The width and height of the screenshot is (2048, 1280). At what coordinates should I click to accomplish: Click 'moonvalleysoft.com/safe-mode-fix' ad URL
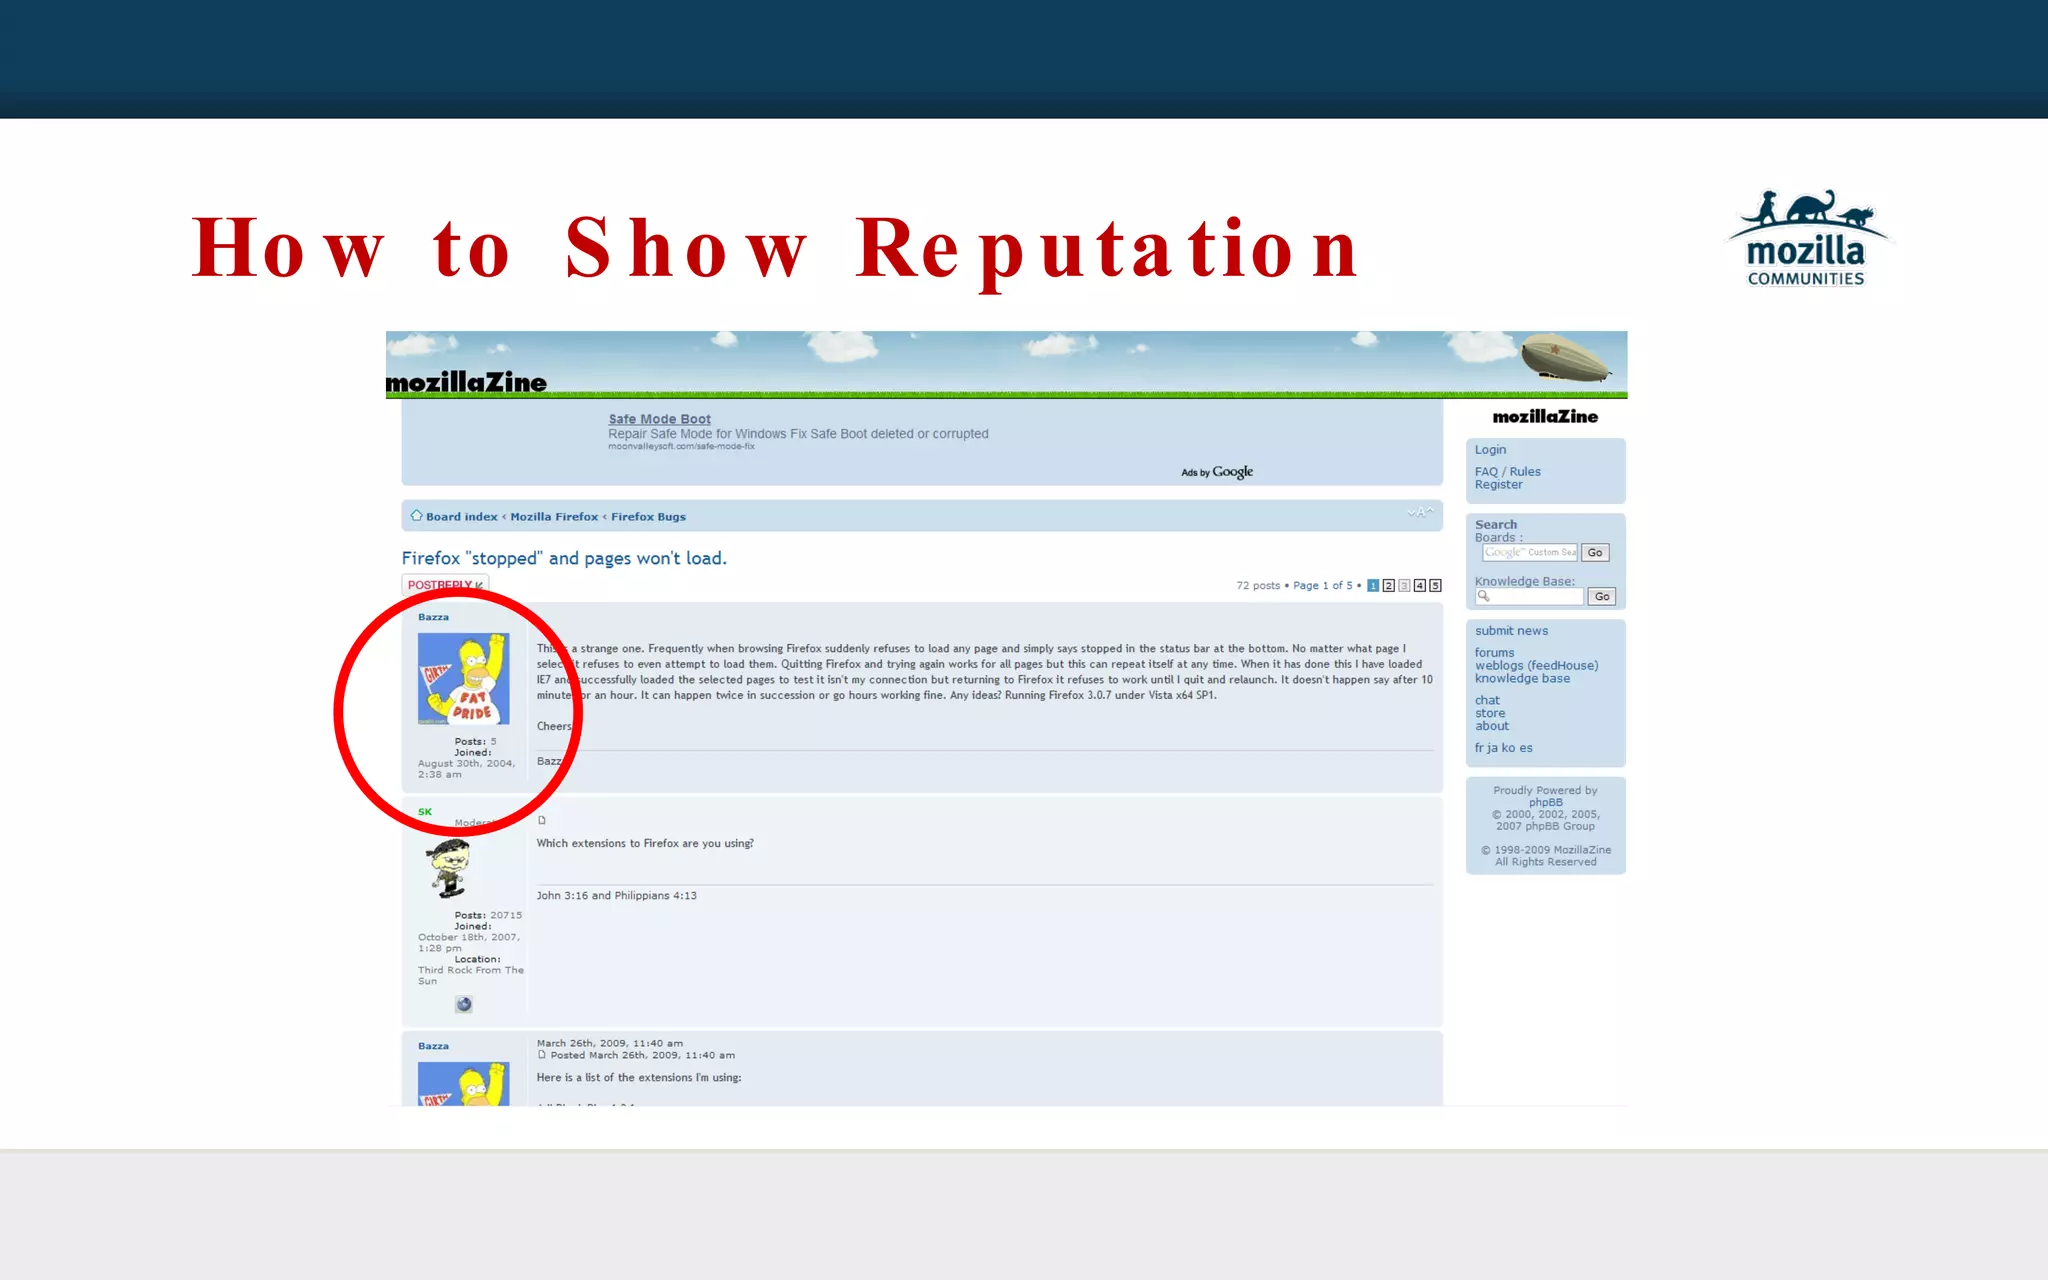coord(681,447)
